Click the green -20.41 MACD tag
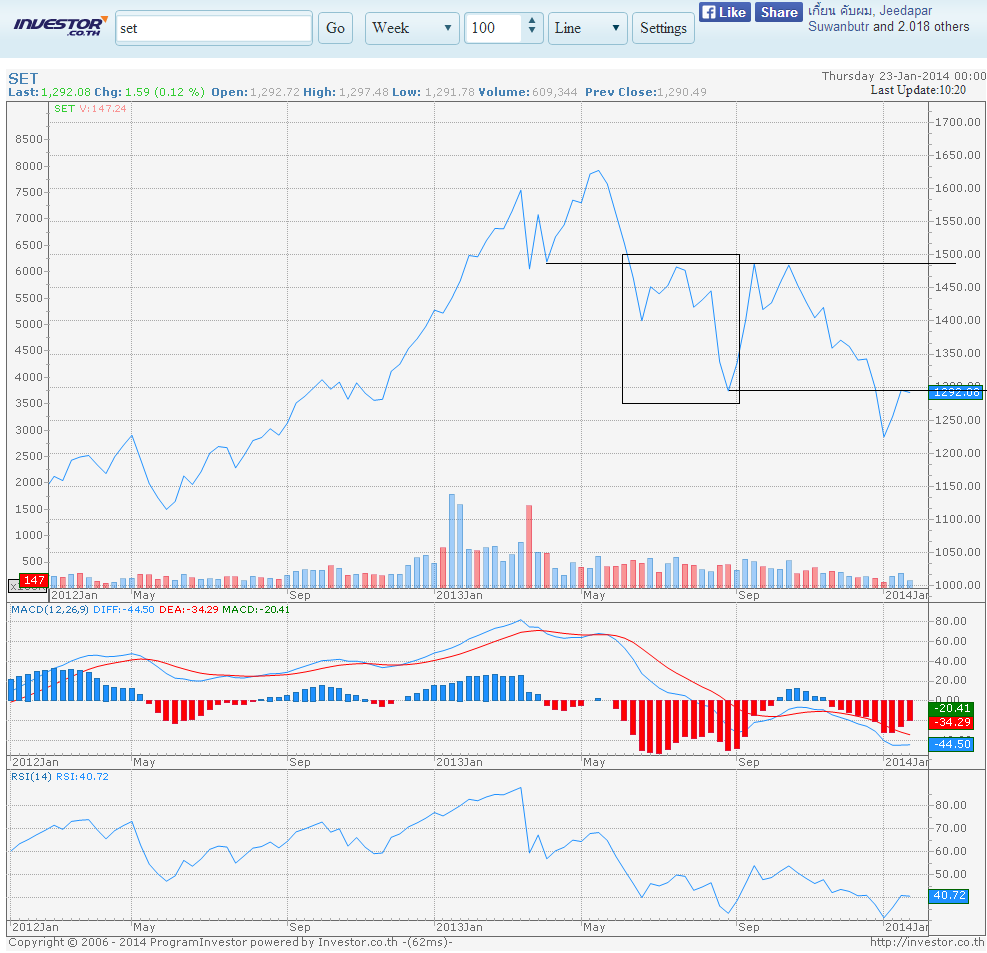The height and width of the screenshot is (953, 987). tap(952, 708)
